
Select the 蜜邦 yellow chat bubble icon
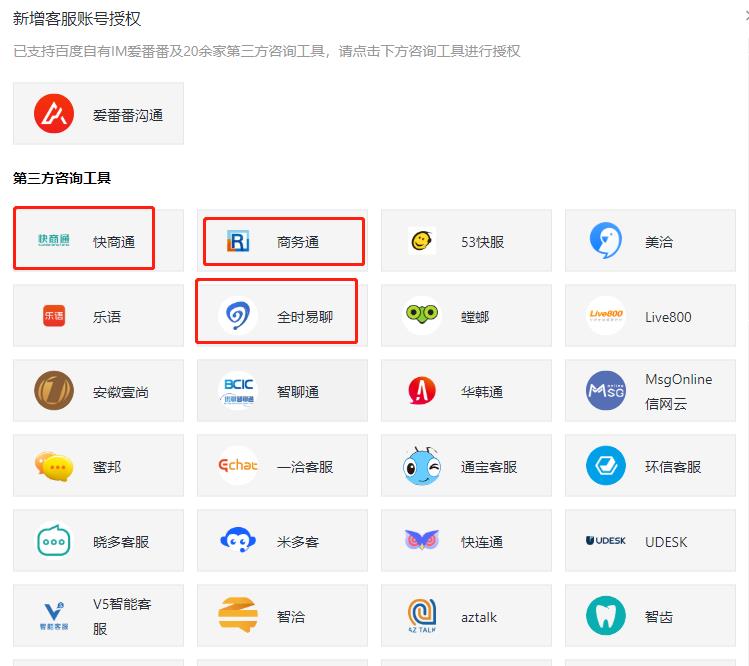pos(54,465)
